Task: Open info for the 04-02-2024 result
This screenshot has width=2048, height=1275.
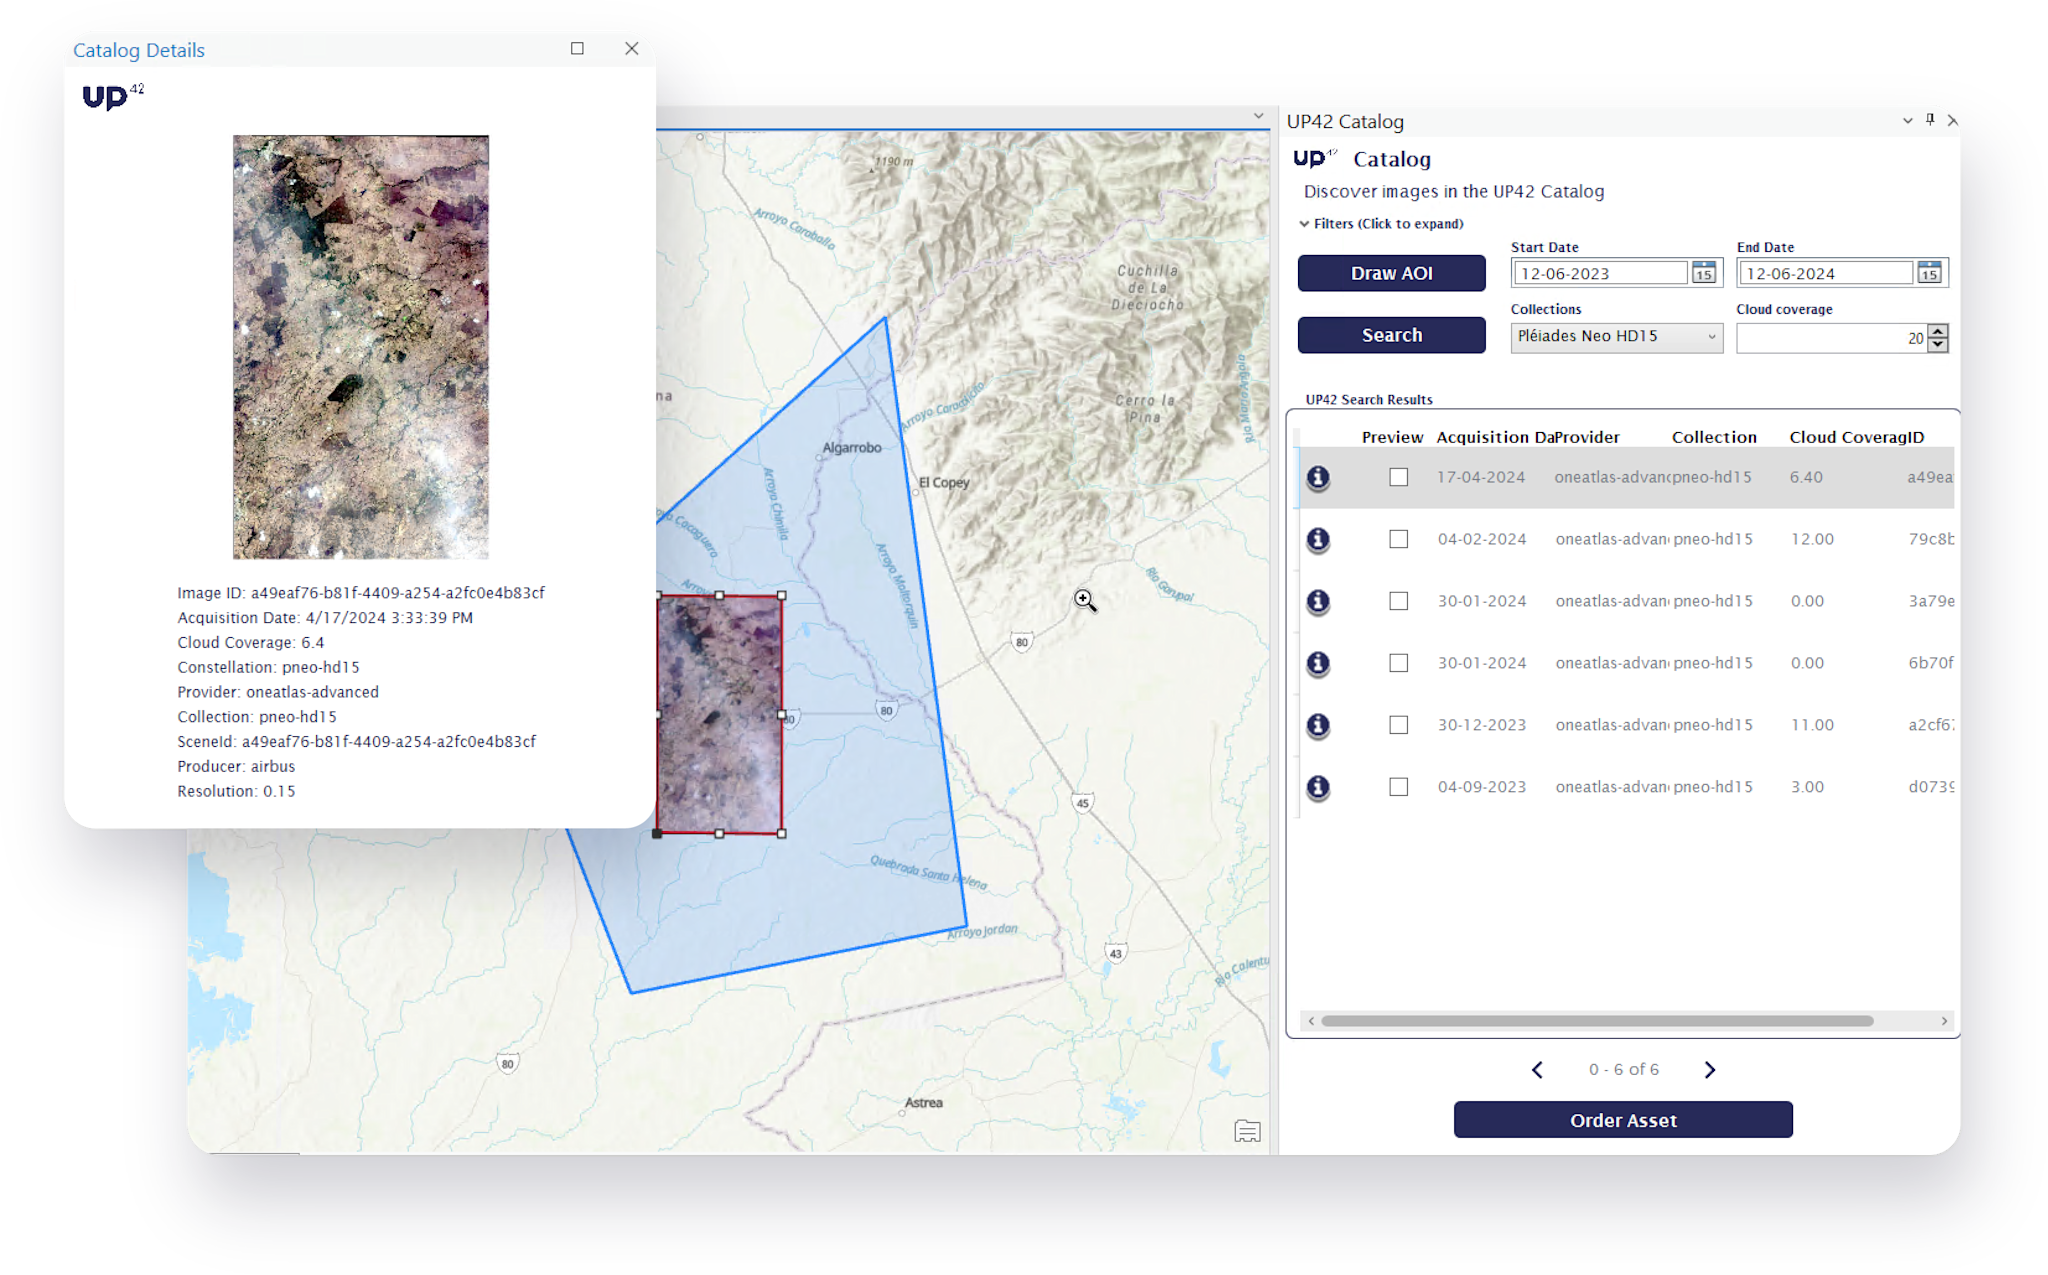Action: (1318, 540)
